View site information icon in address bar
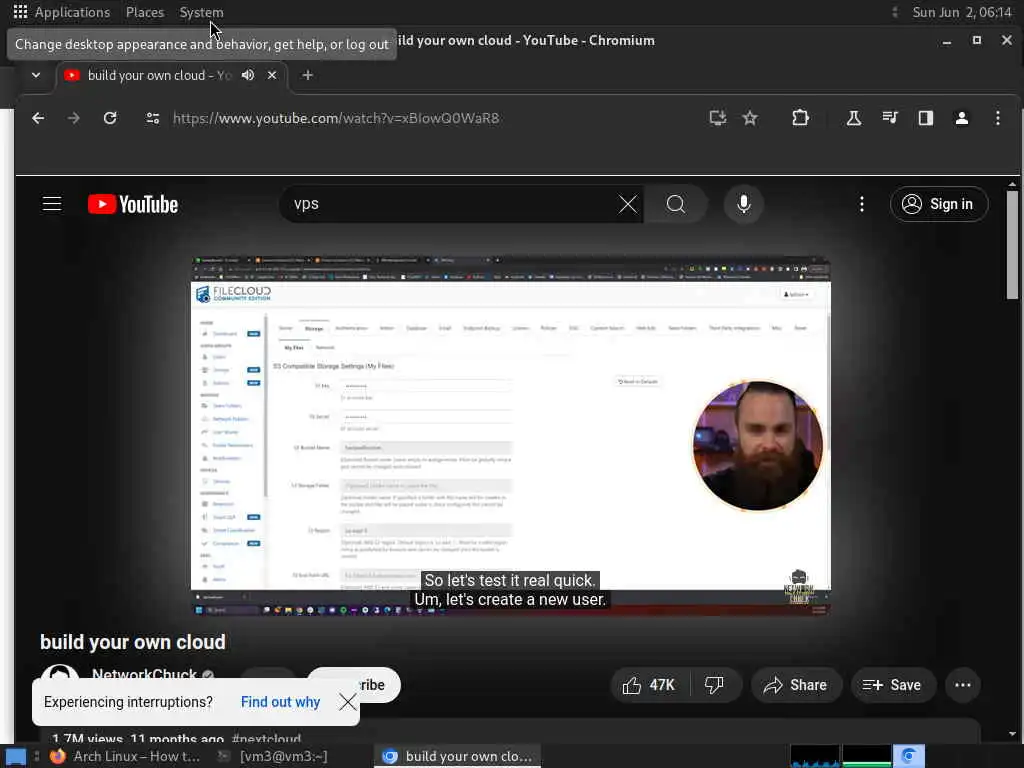The image size is (1024, 768). (153, 118)
